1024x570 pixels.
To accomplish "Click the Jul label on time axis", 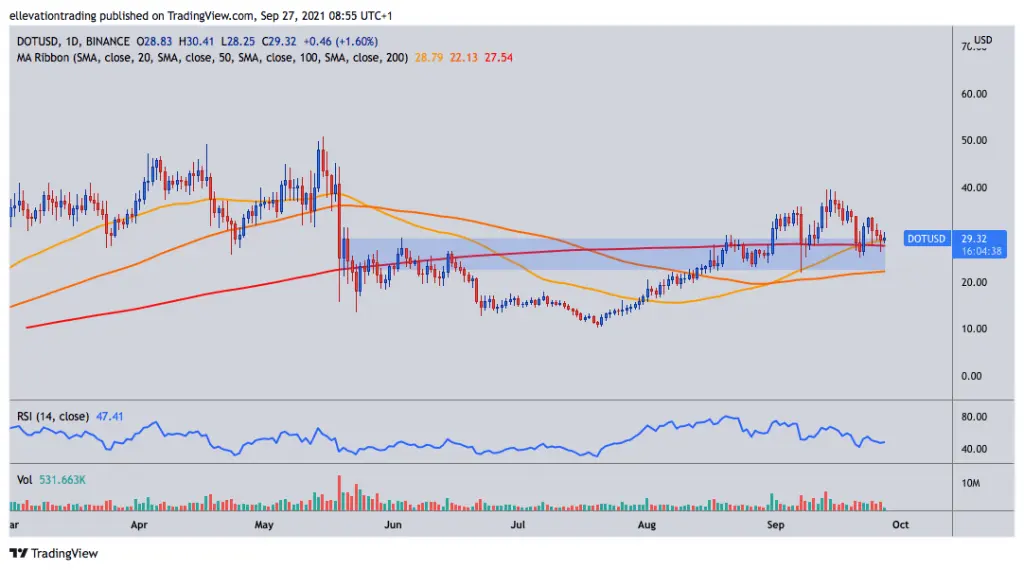I will pyautogui.click(x=518, y=524).
